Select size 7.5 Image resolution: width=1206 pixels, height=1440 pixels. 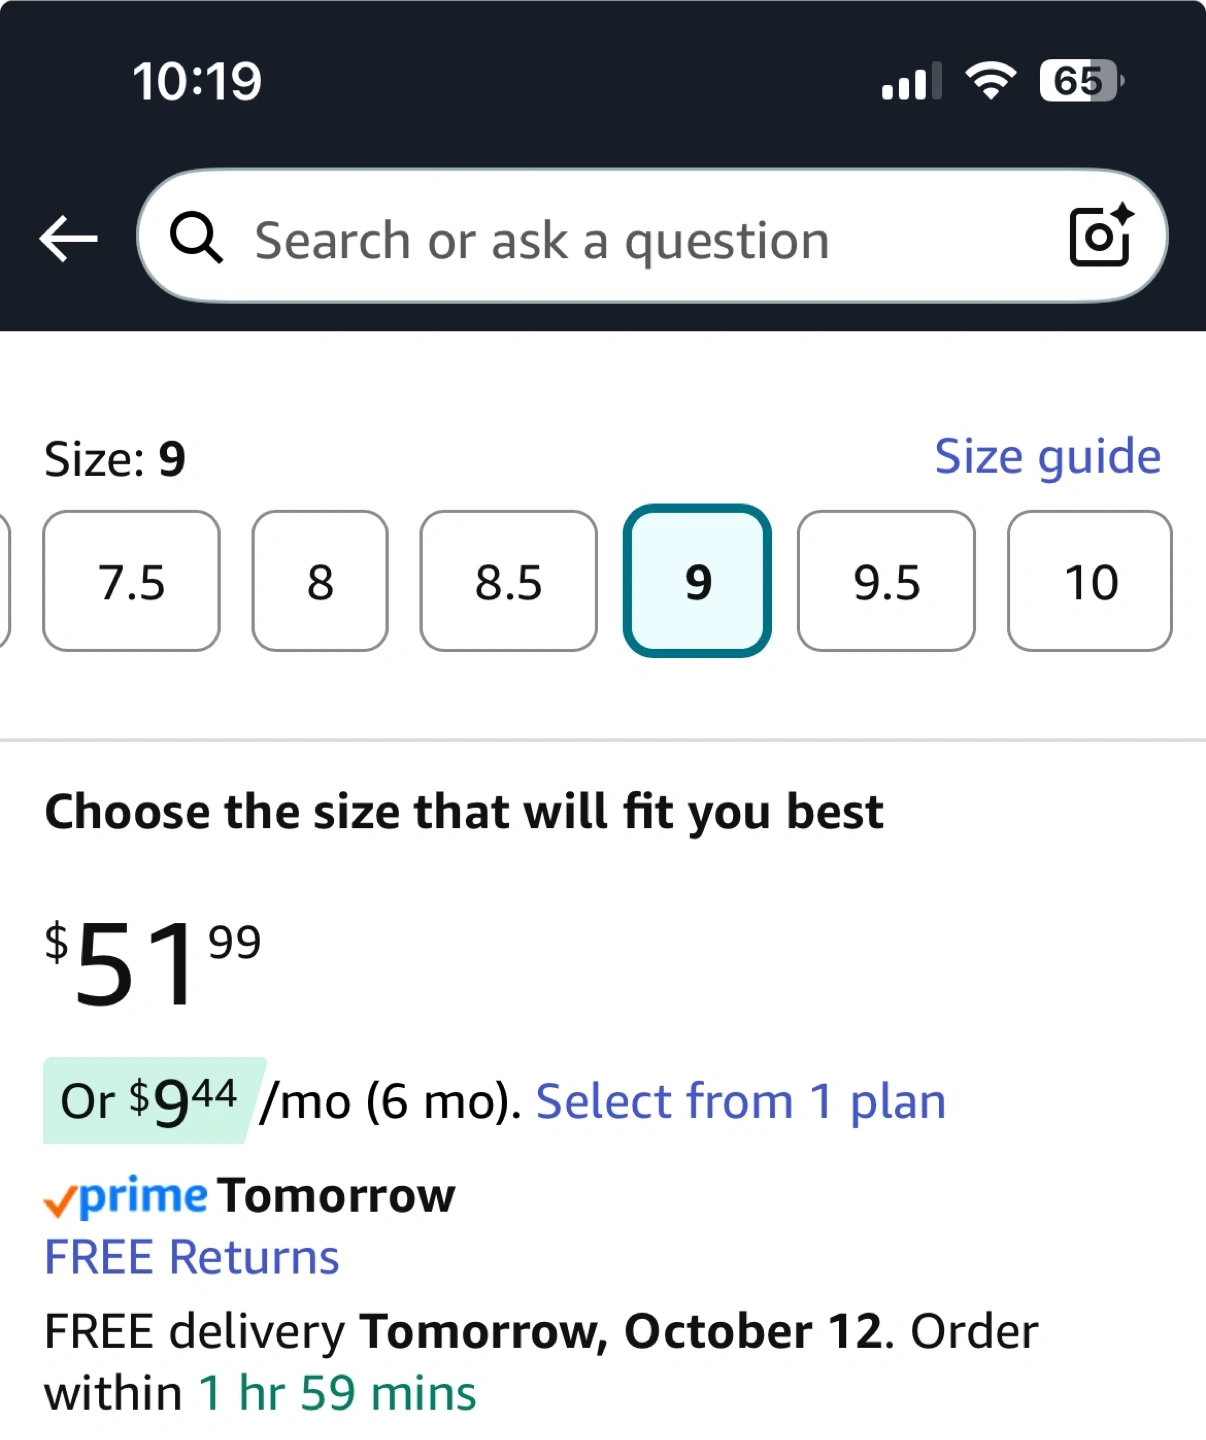[x=131, y=581]
